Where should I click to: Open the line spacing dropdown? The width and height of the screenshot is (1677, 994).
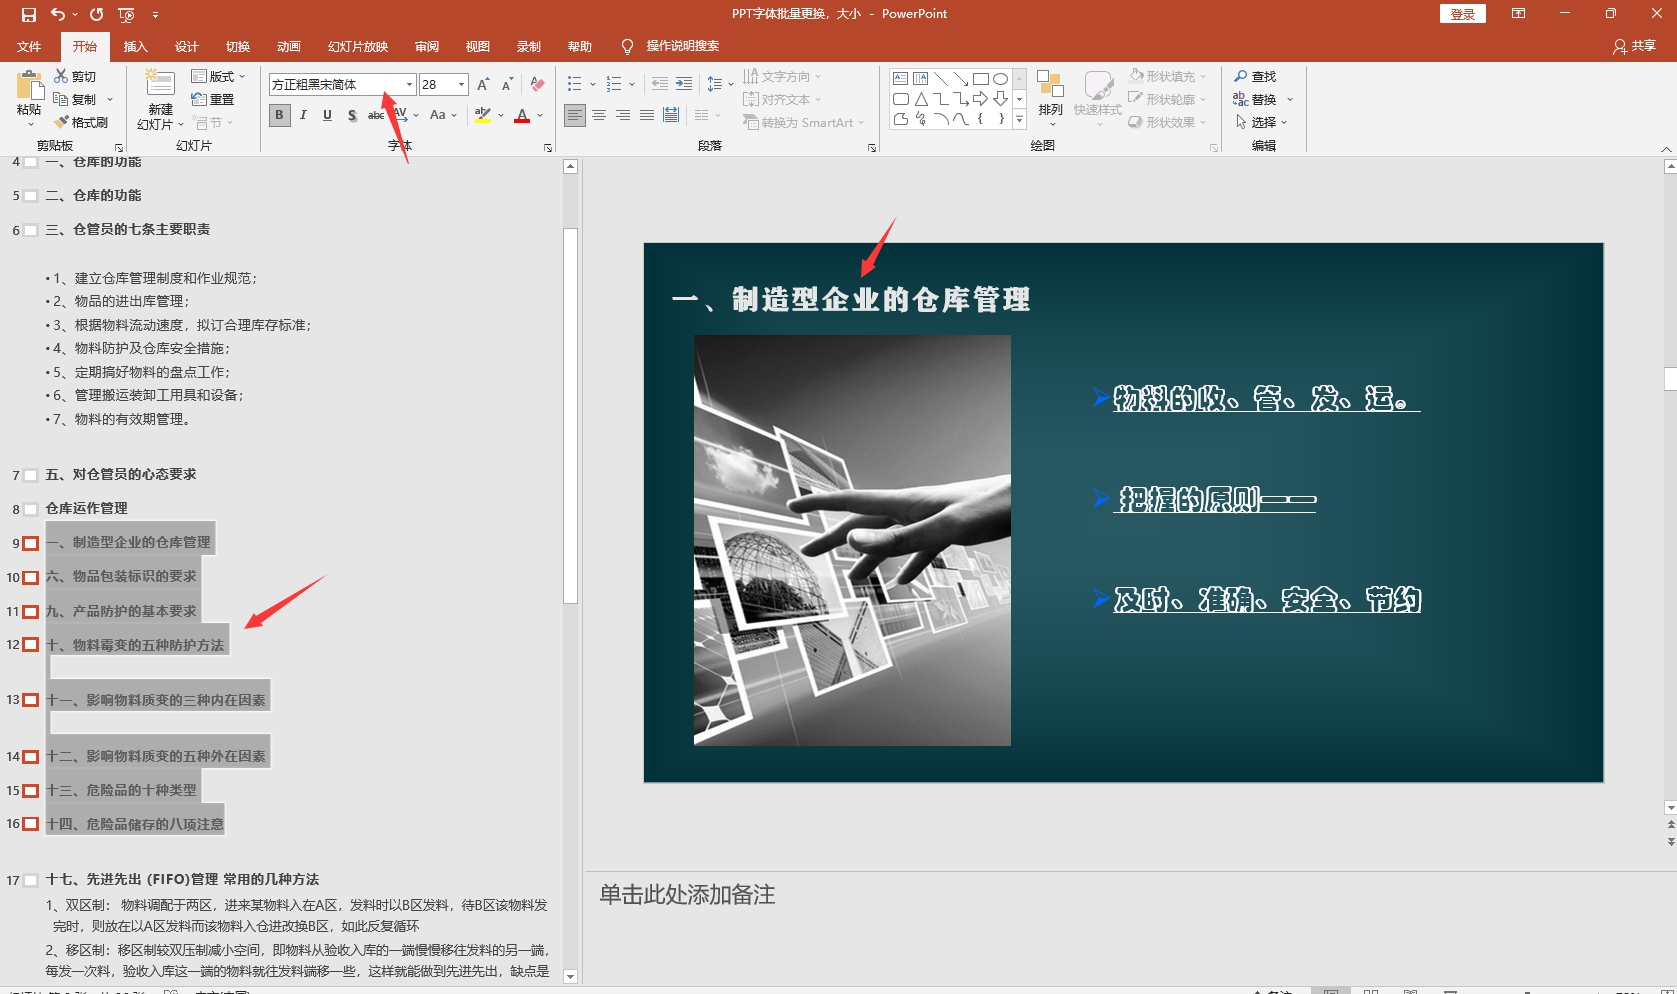pyautogui.click(x=720, y=85)
